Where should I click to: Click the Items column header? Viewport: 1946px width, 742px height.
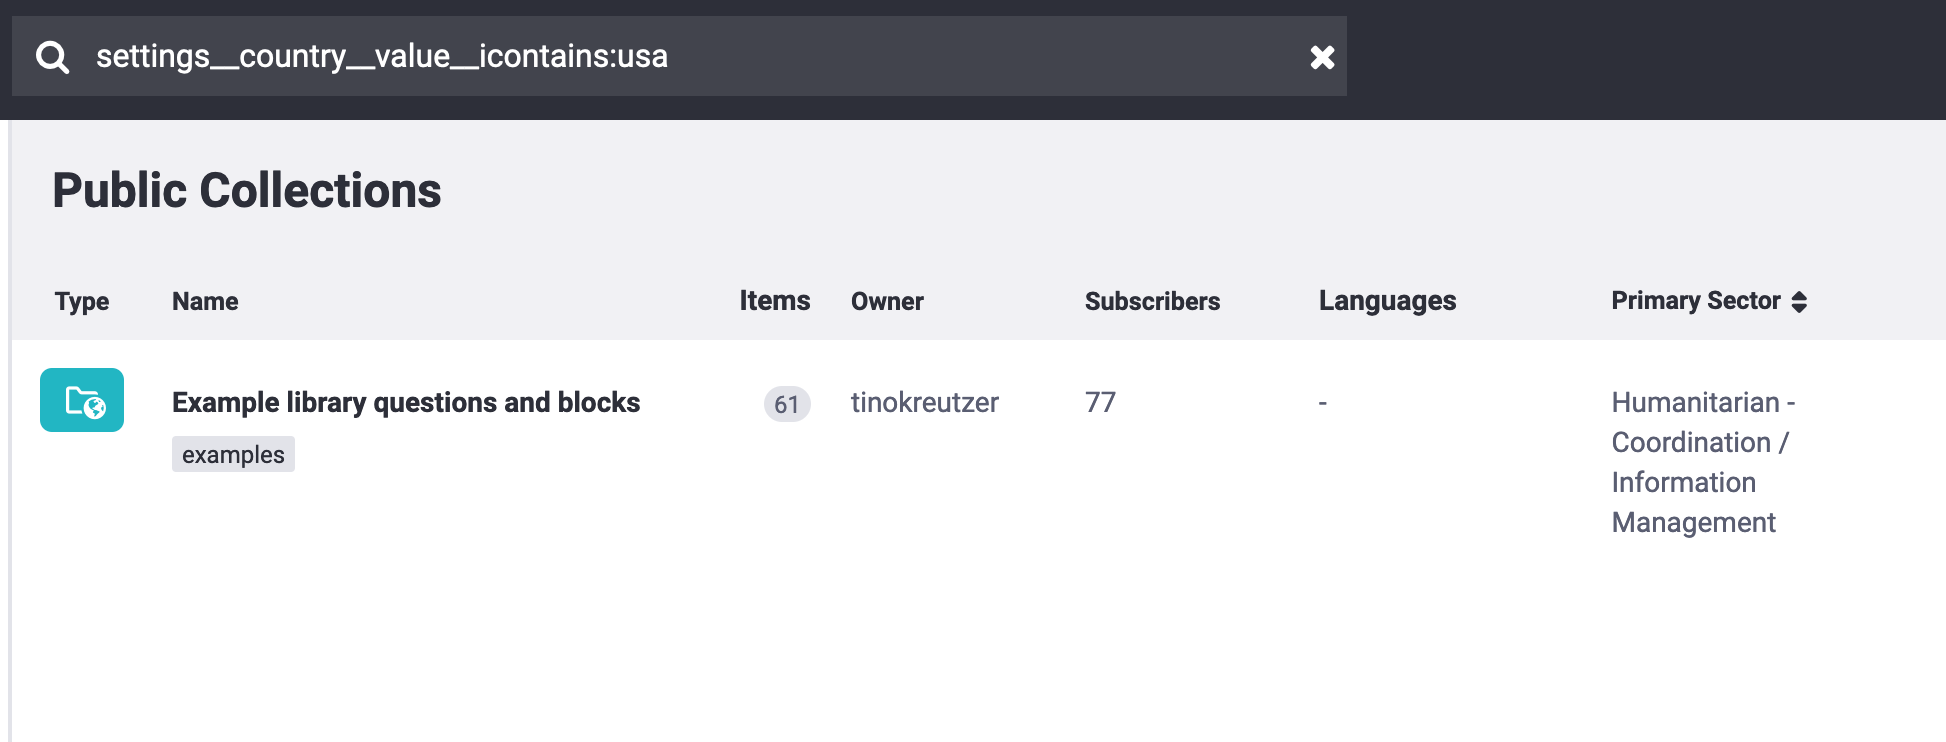(774, 301)
